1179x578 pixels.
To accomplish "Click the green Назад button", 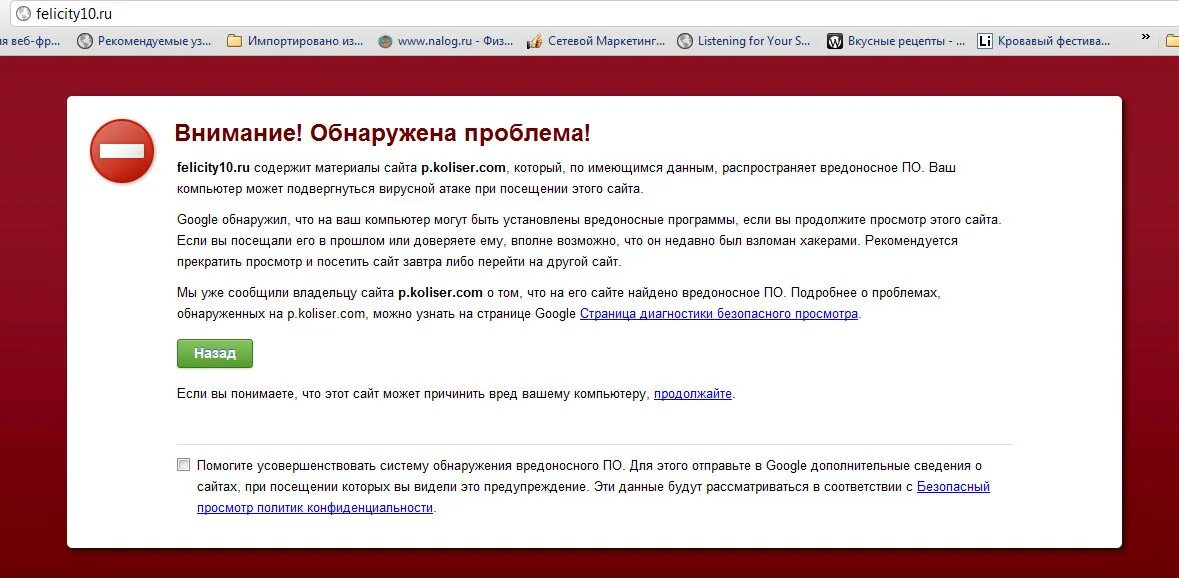I will 215,353.
